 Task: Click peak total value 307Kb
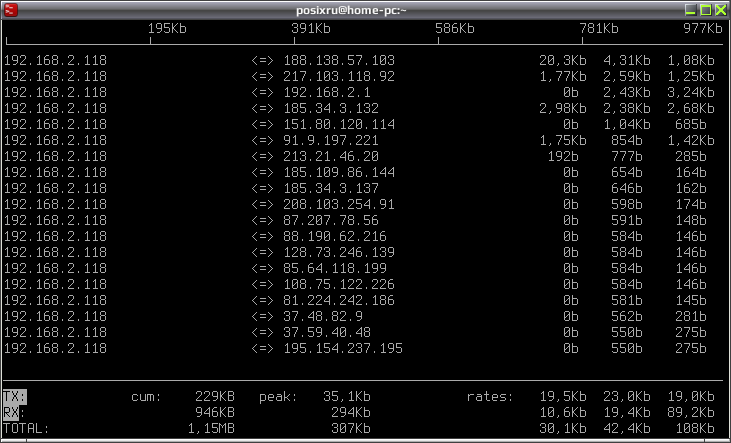351,429
